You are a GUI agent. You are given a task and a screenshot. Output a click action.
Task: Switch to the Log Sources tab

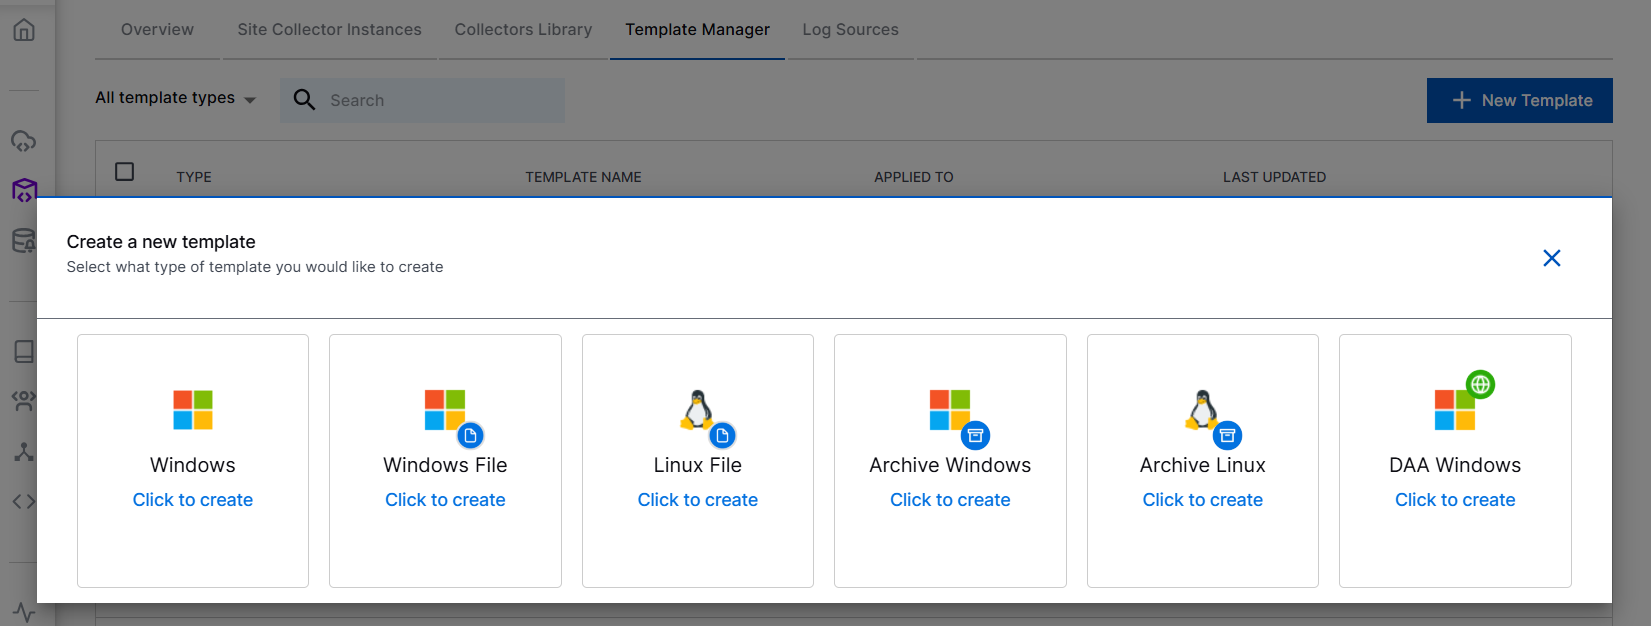(850, 30)
